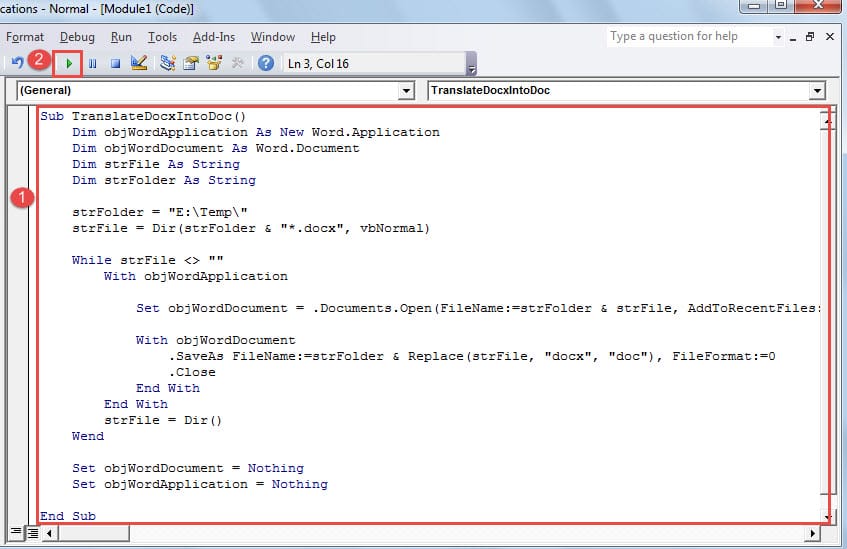Click the 'Type a question for help' box
The height and width of the screenshot is (549, 847).
[x=689, y=37]
